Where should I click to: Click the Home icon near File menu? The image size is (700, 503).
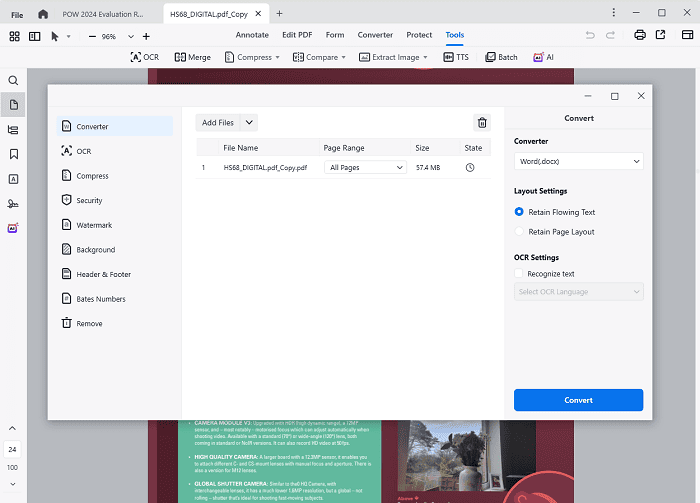(43, 14)
